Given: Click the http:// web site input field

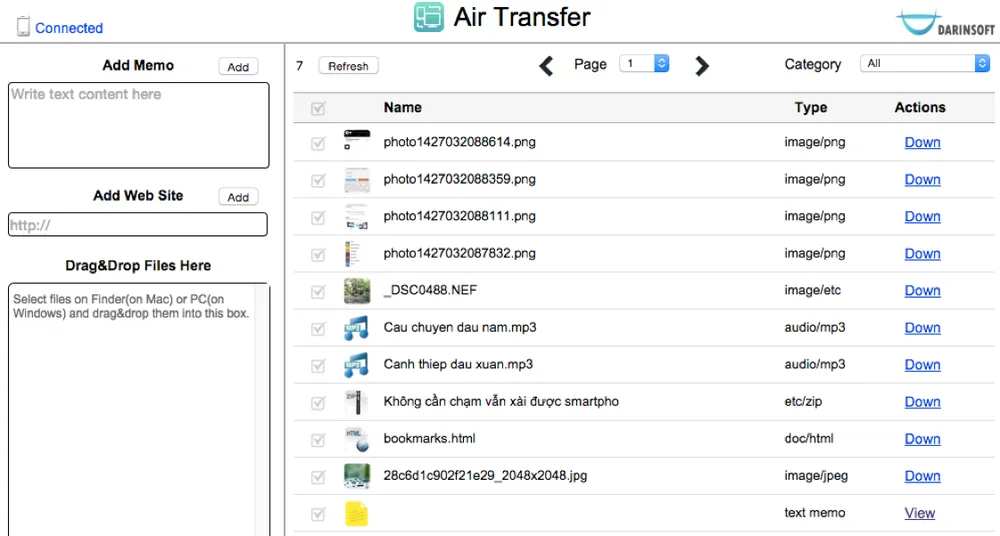Looking at the screenshot, I should pos(138,225).
